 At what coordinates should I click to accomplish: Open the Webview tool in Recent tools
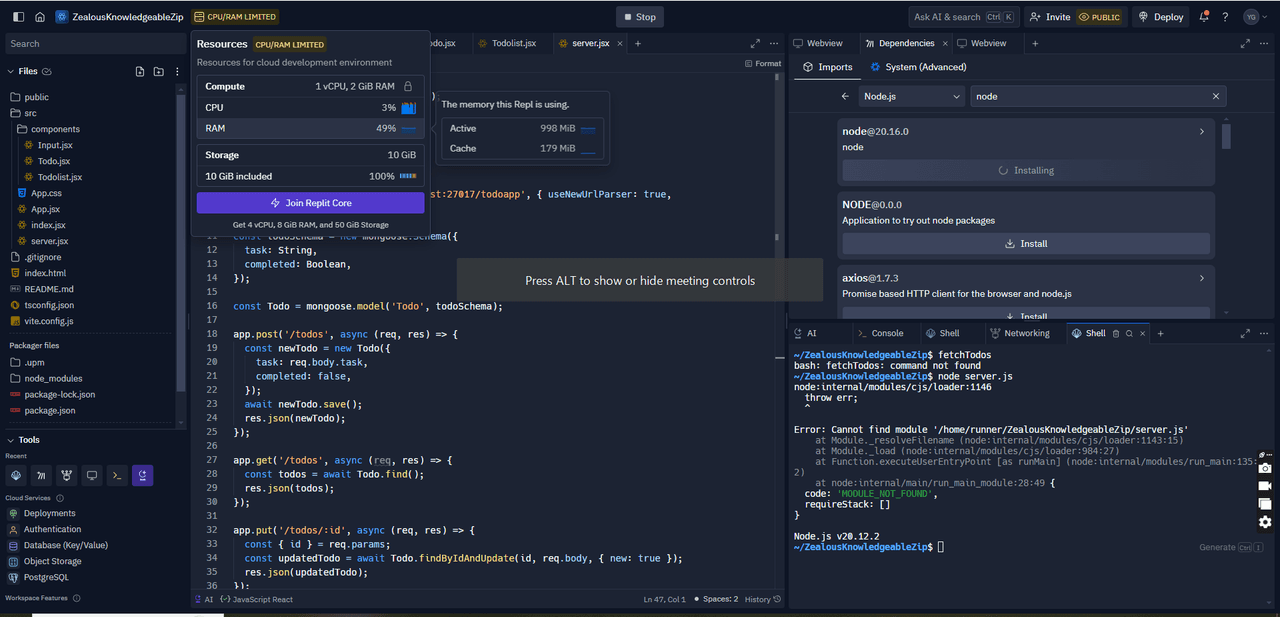pos(92,475)
